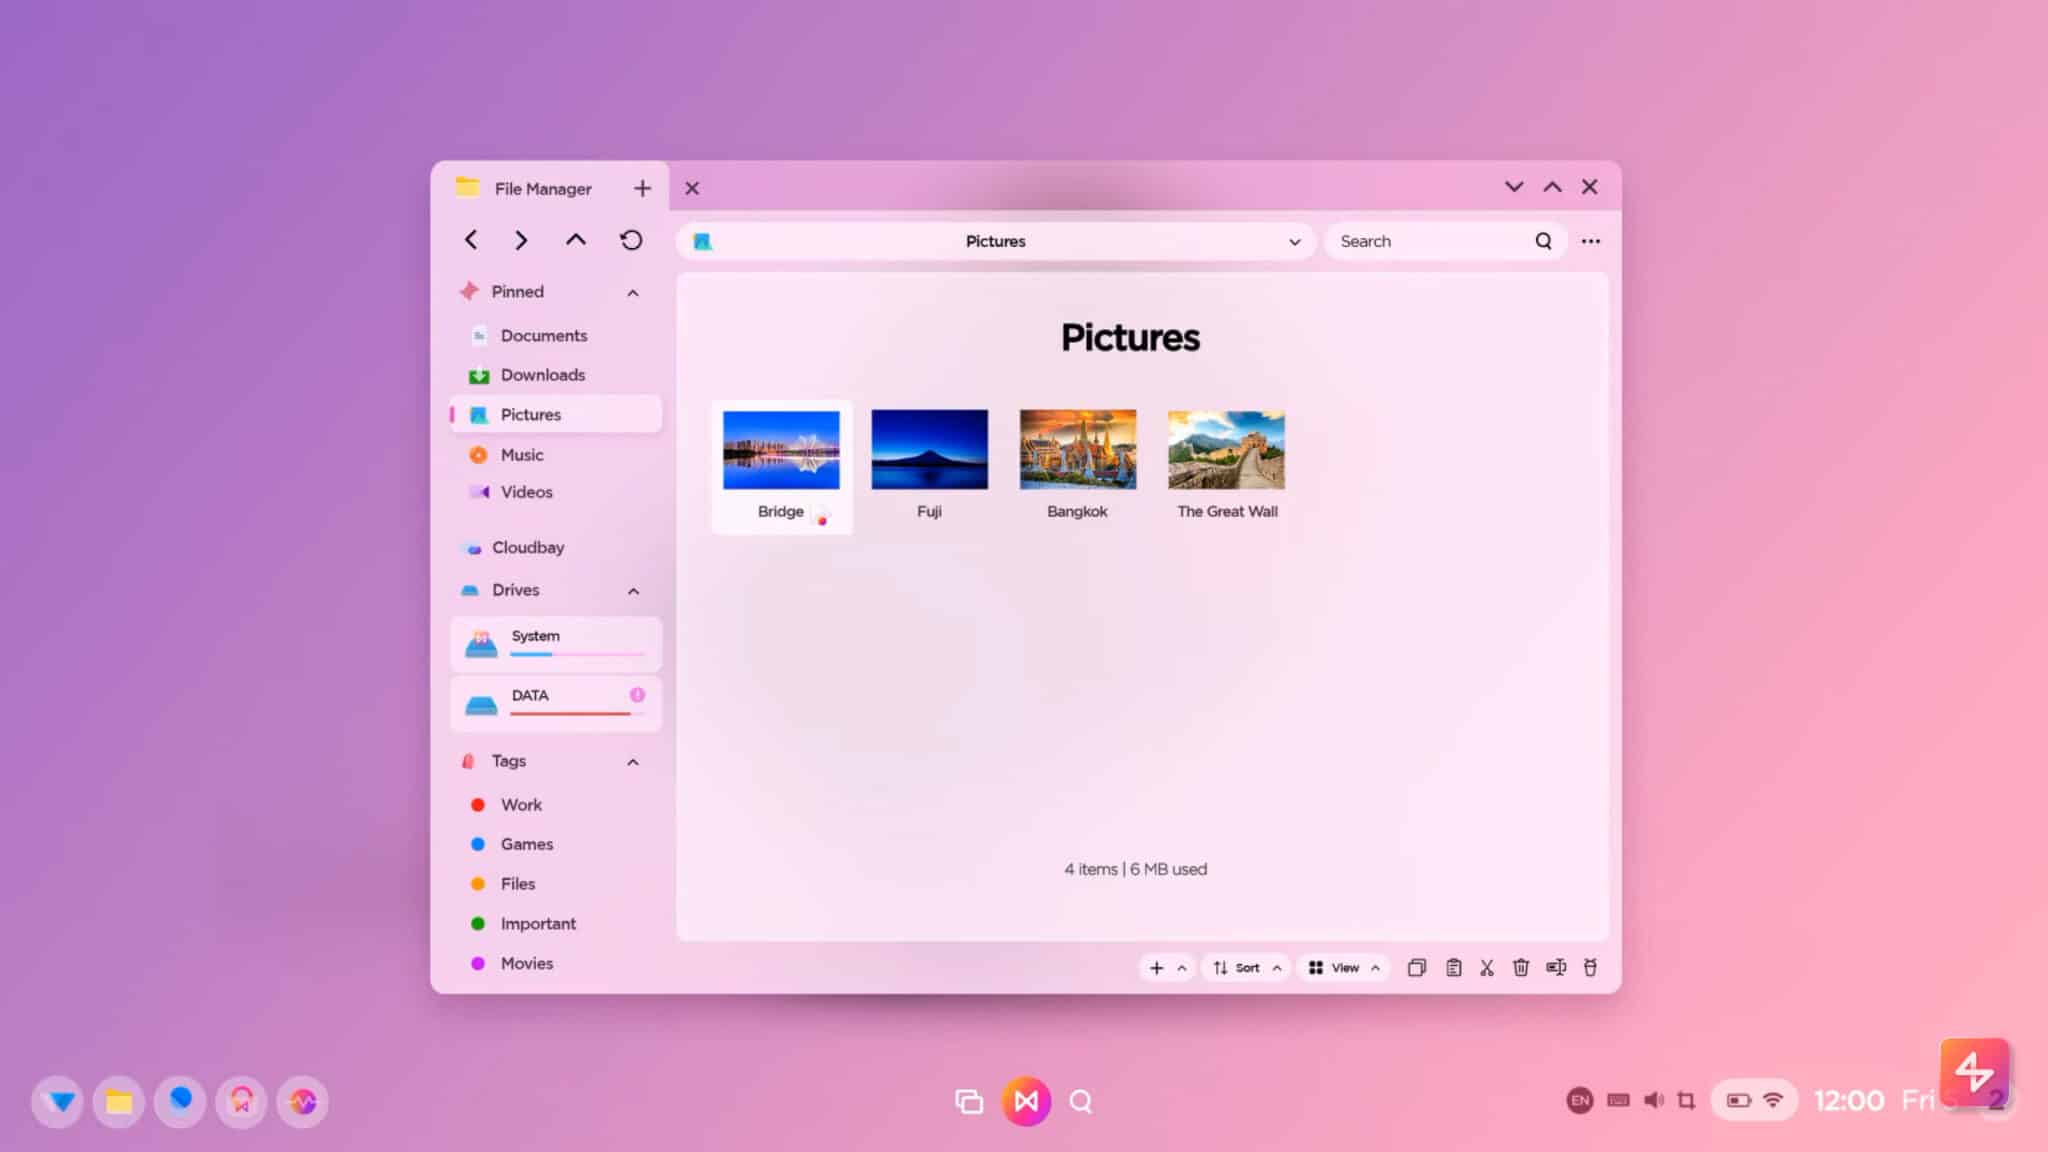Collapse the Pinned section
Viewport: 2048px width, 1152px height.
point(632,291)
